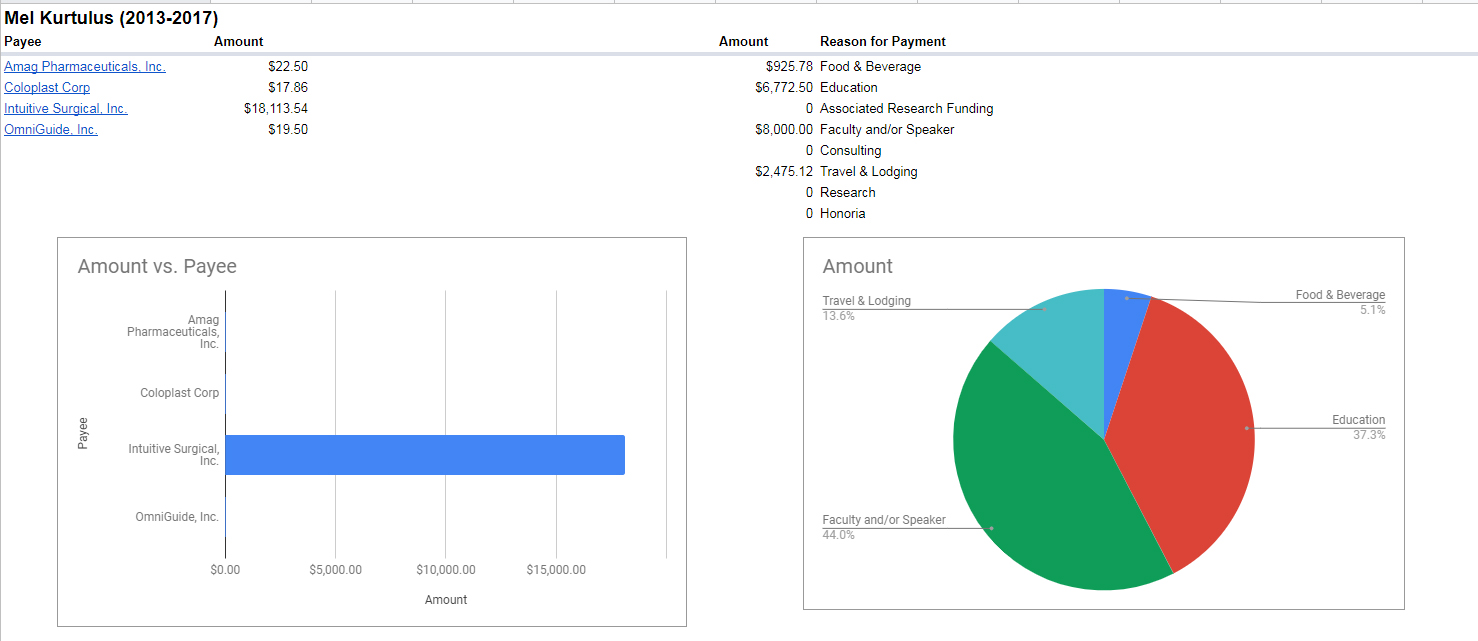The width and height of the screenshot is (1478, 641).
Task: Click the bar chart's Payee axis title
Action: click(83, 433)
